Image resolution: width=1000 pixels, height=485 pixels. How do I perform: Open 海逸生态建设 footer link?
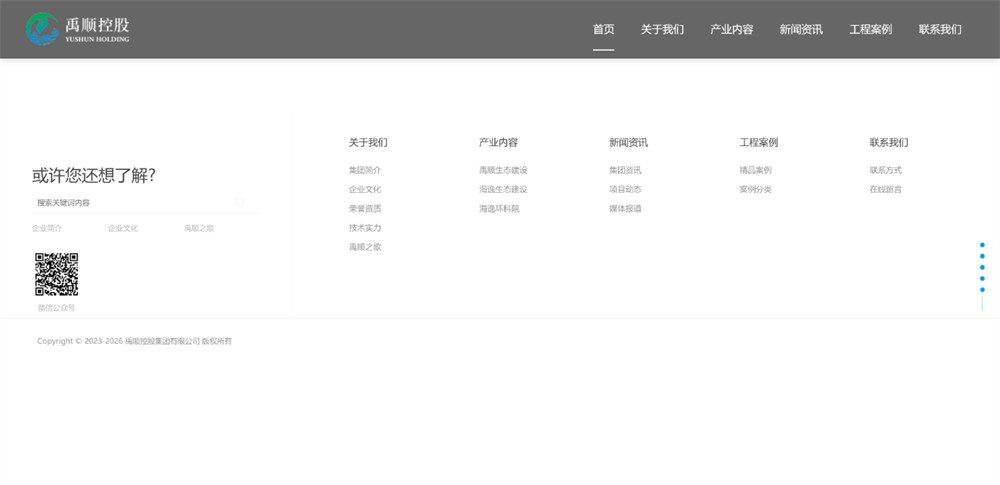click(503, 190)
